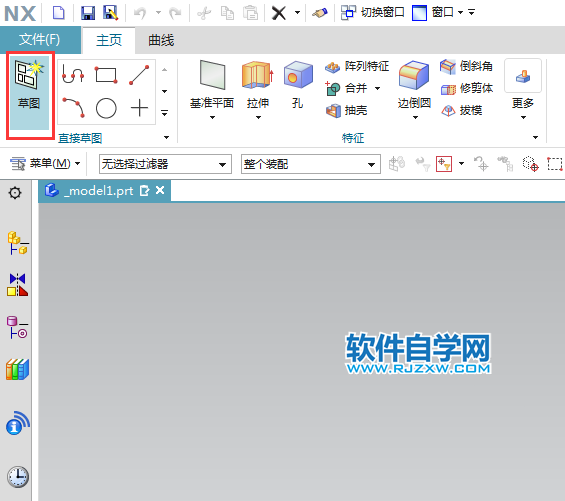Close the _model1.prt tab
This screenshot has height=501, width=565.
(x=160, y=190)
